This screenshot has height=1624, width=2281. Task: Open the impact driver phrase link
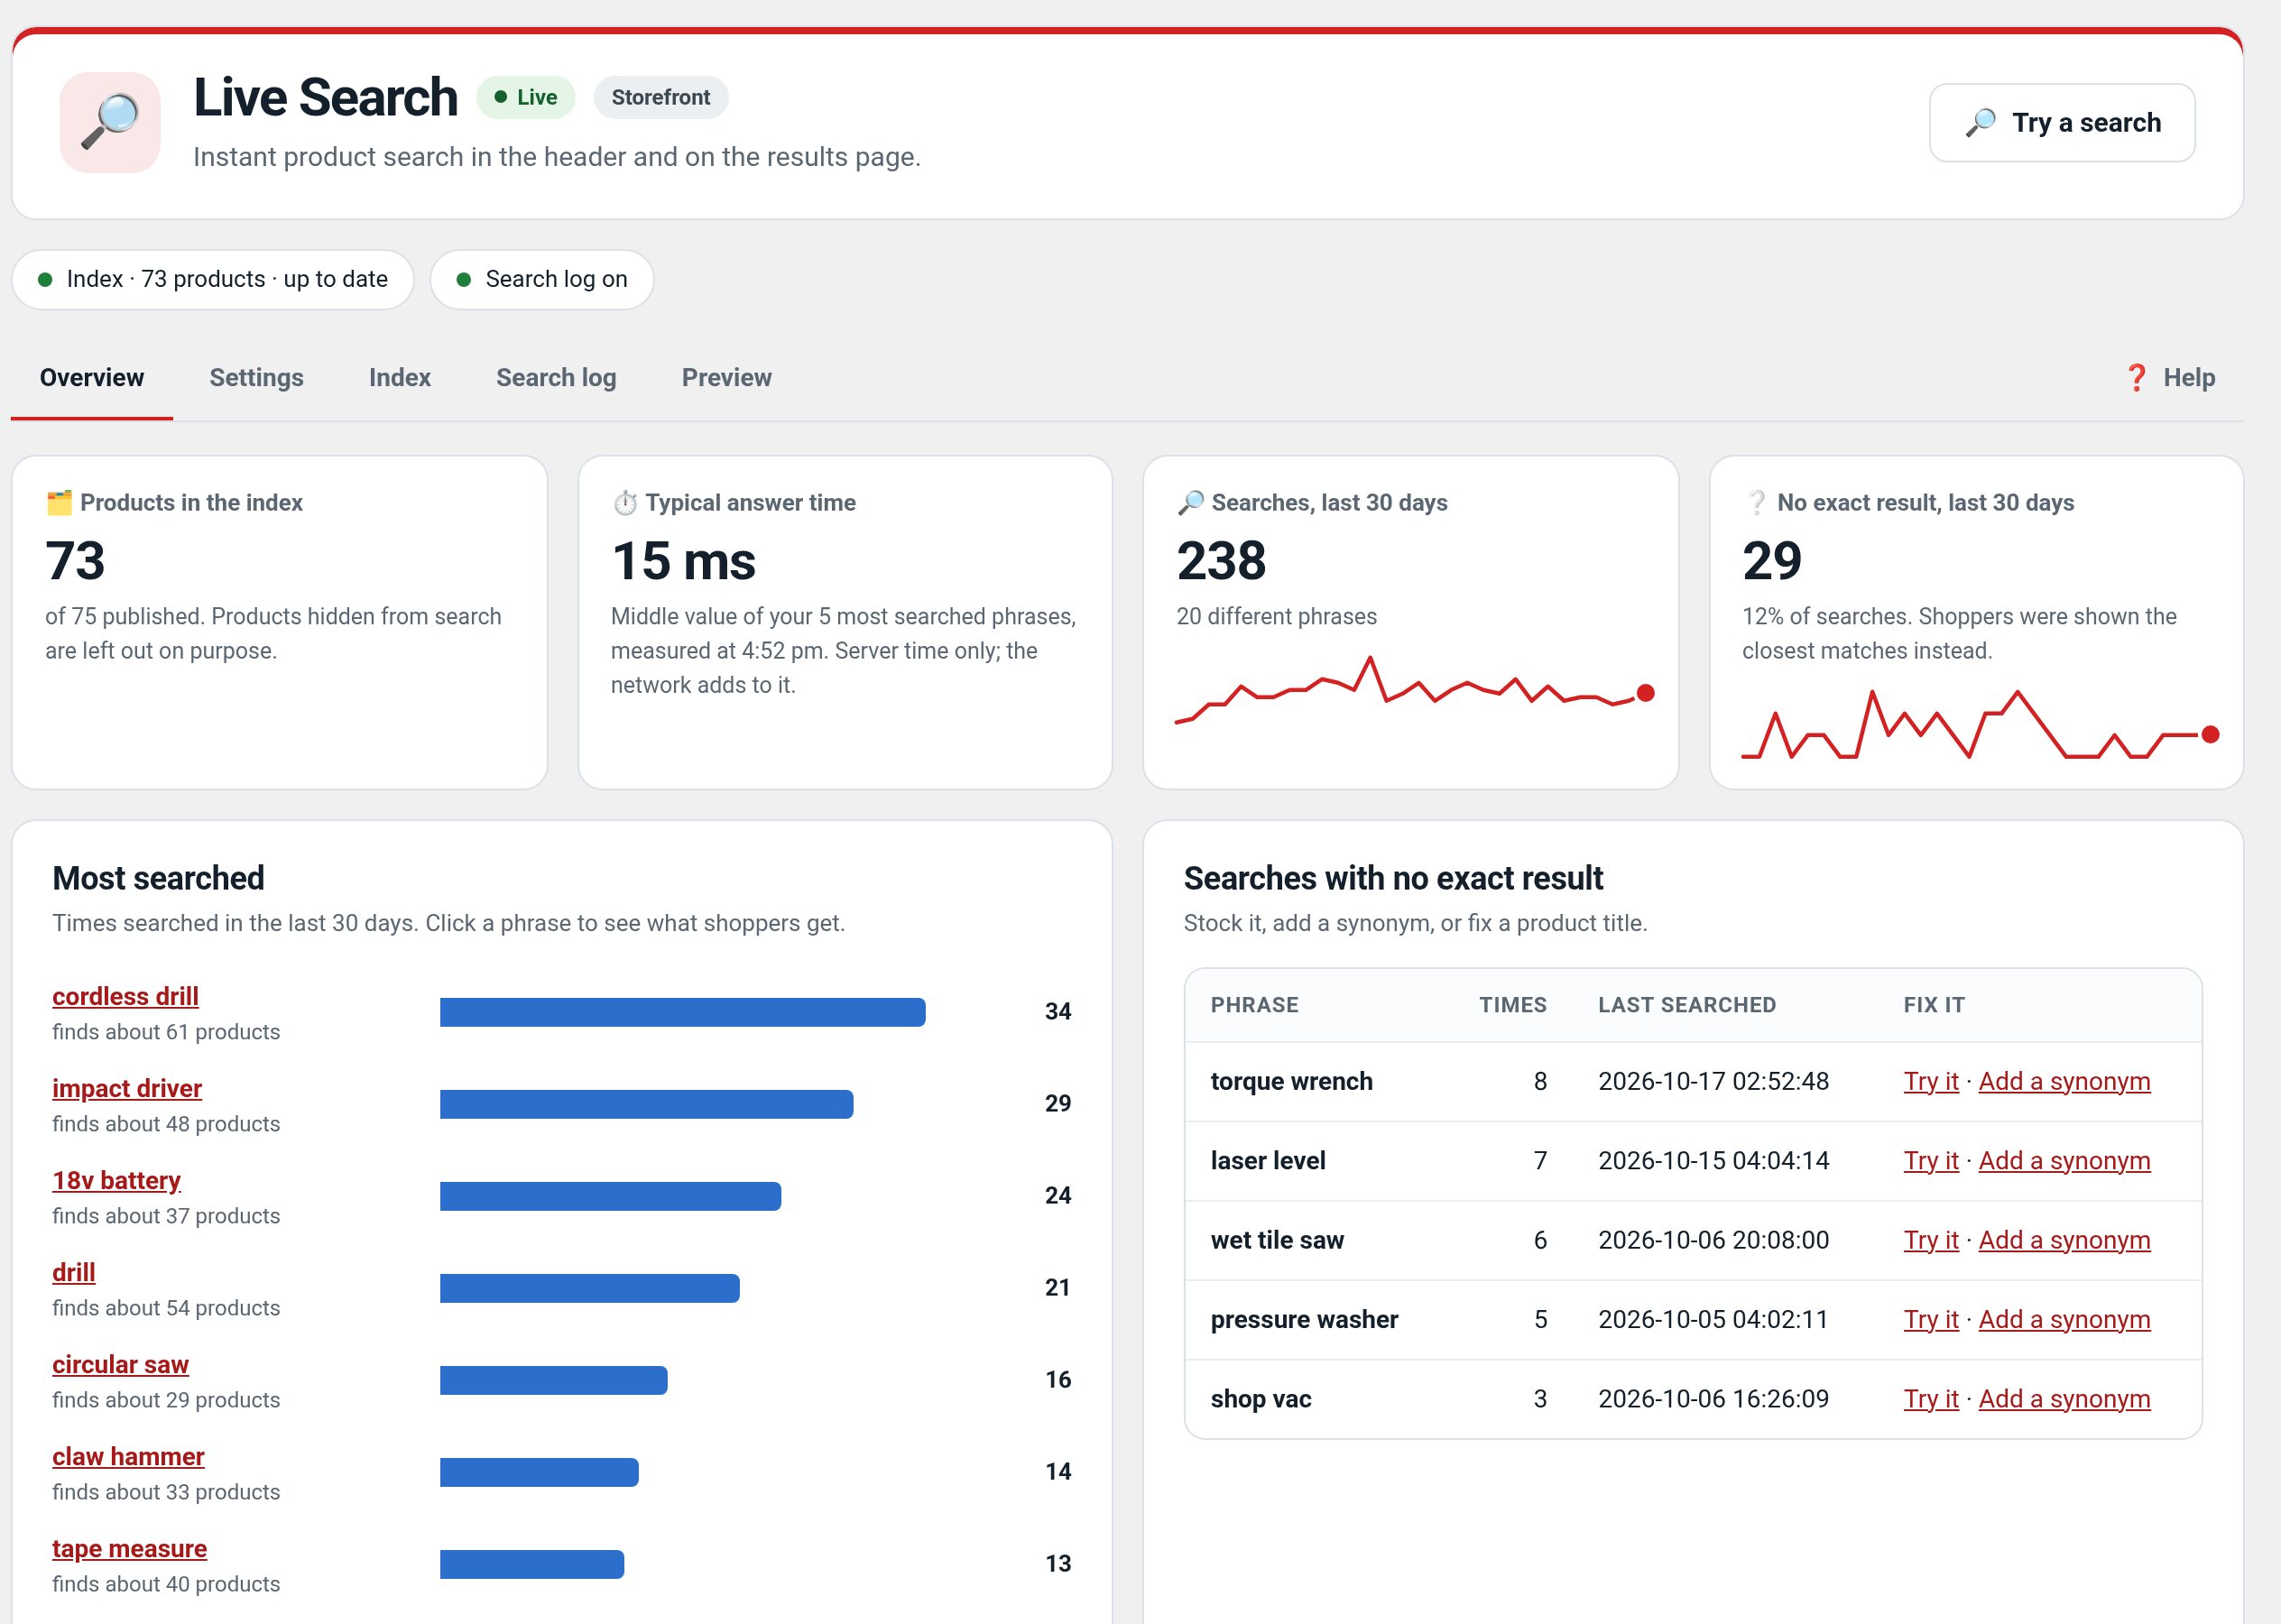(x=127, y=1089)
